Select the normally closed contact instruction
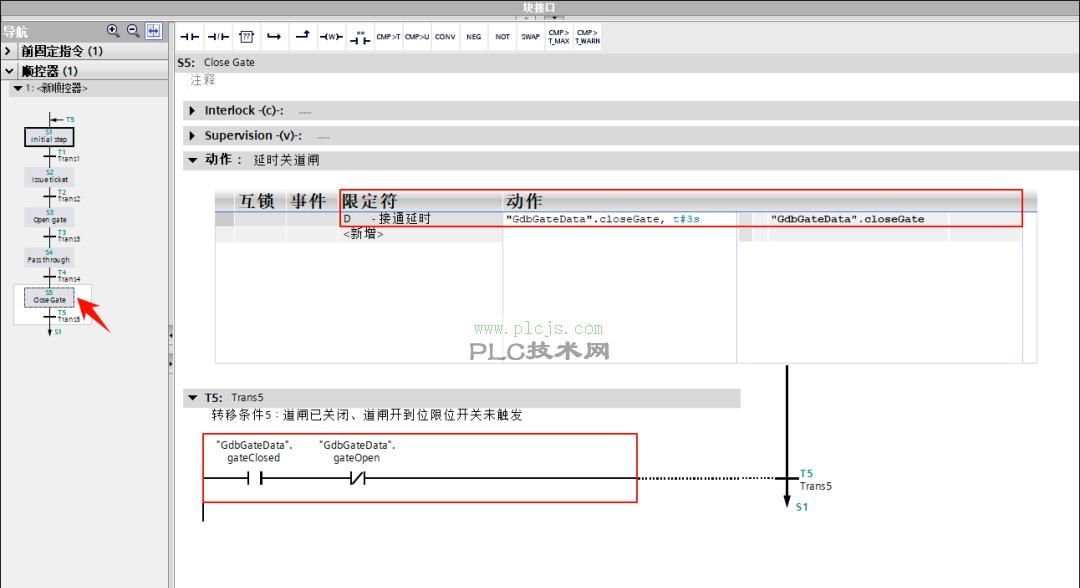 (x=217, y=36)
